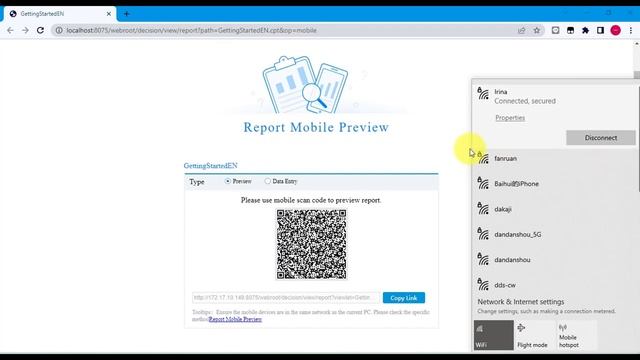The width and height of the screenshot is (640, 360).
Task: Close the GettingStartedEN tab
Action: tap(109, 14)
